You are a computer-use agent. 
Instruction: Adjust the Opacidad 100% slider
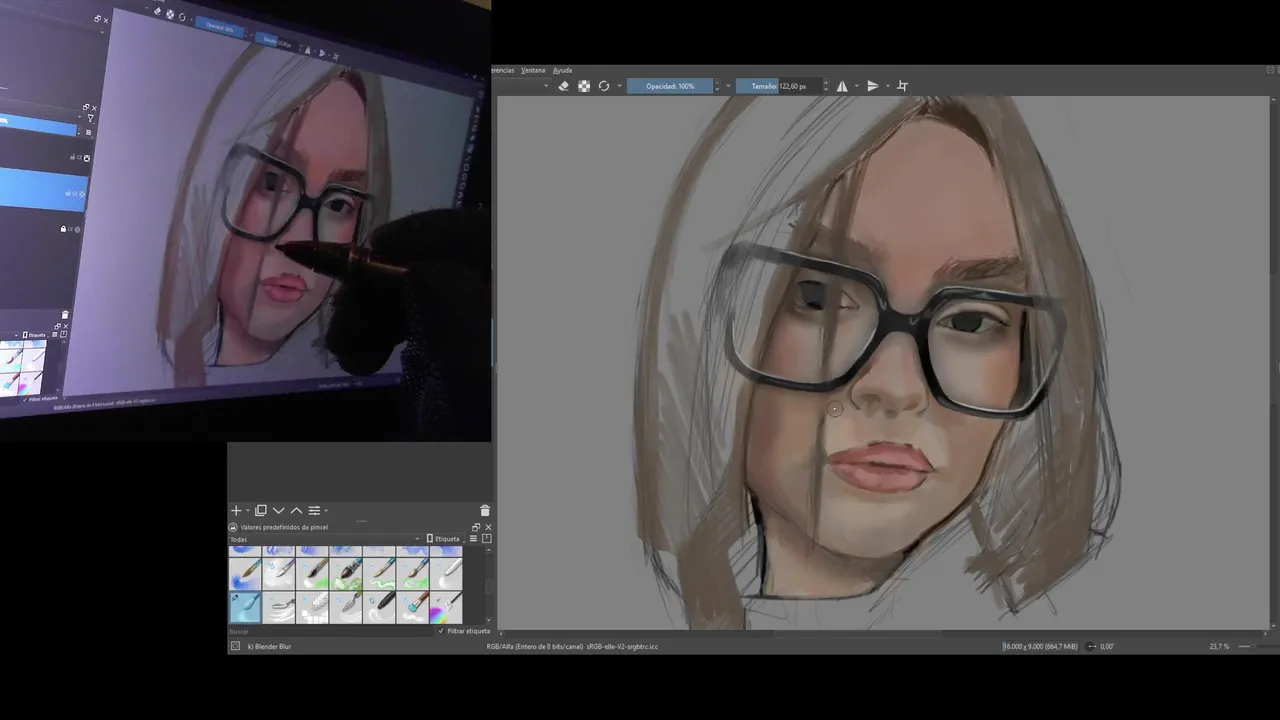[x=670, y=86]
